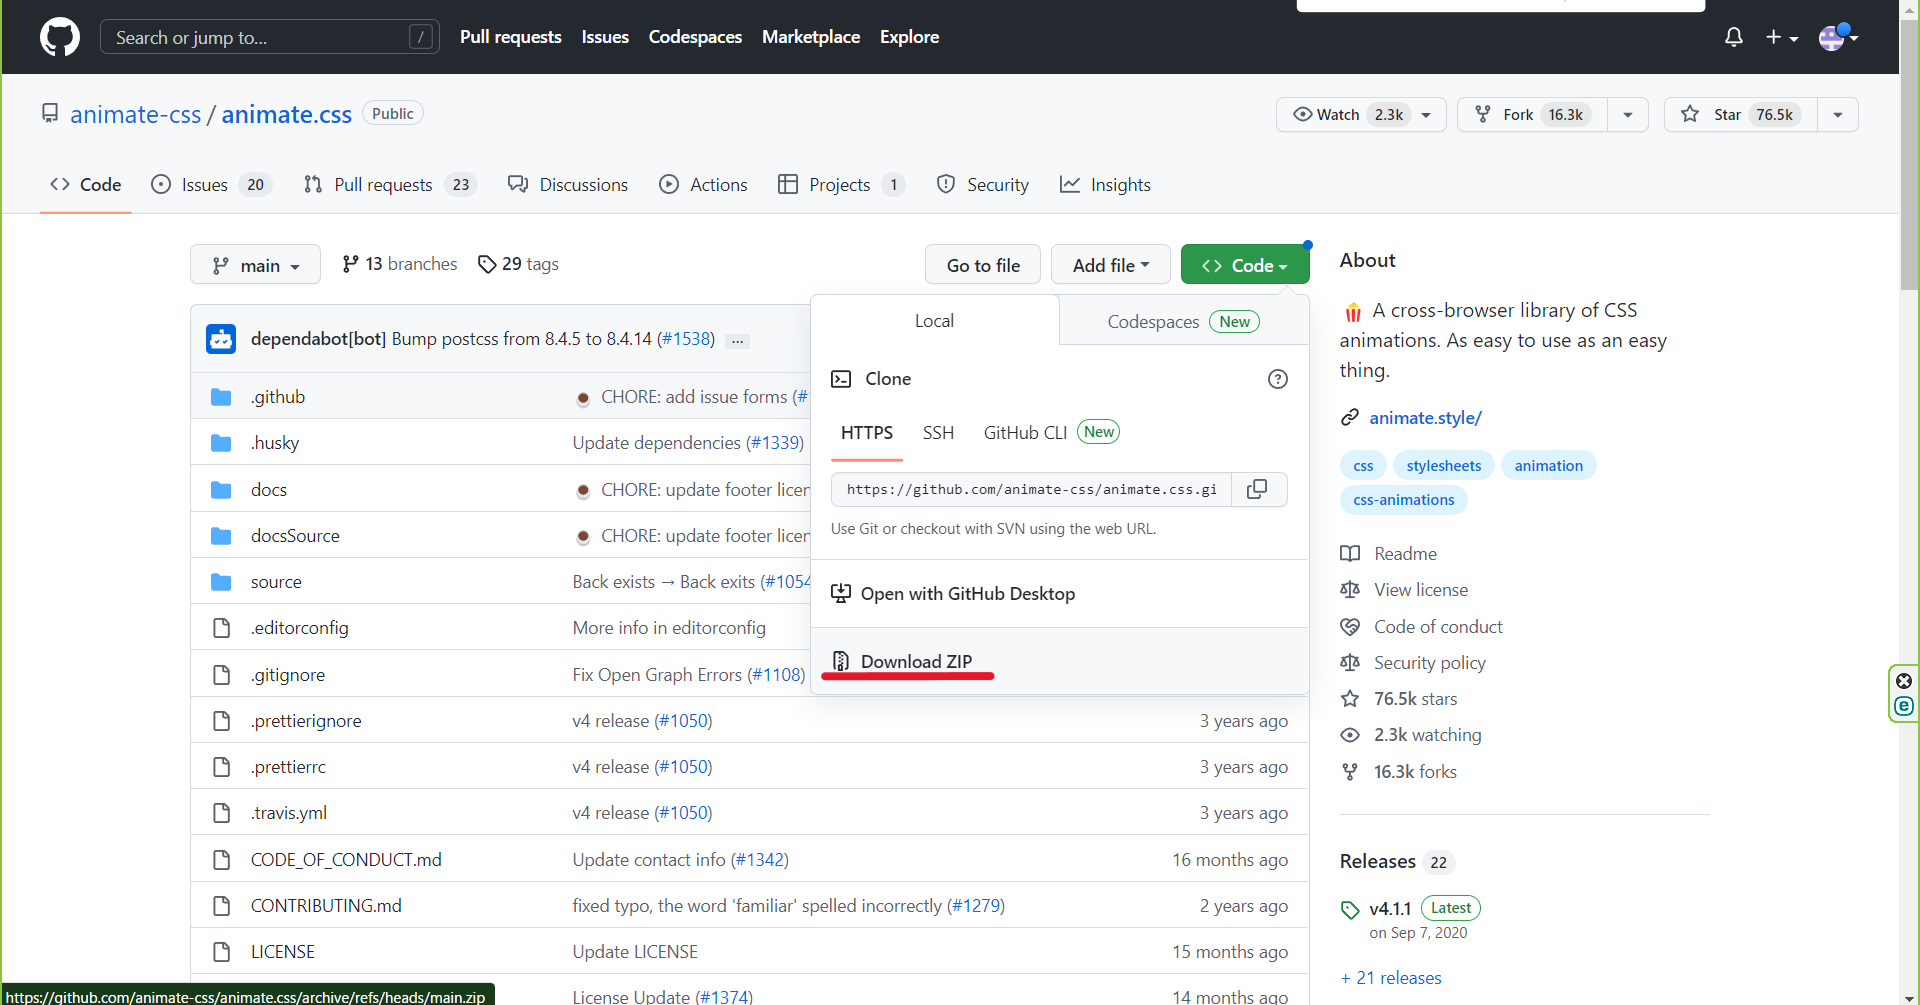This screenshot has width=1920, height=1005.
Task: Select the SSH clone option
Action: 938,433
